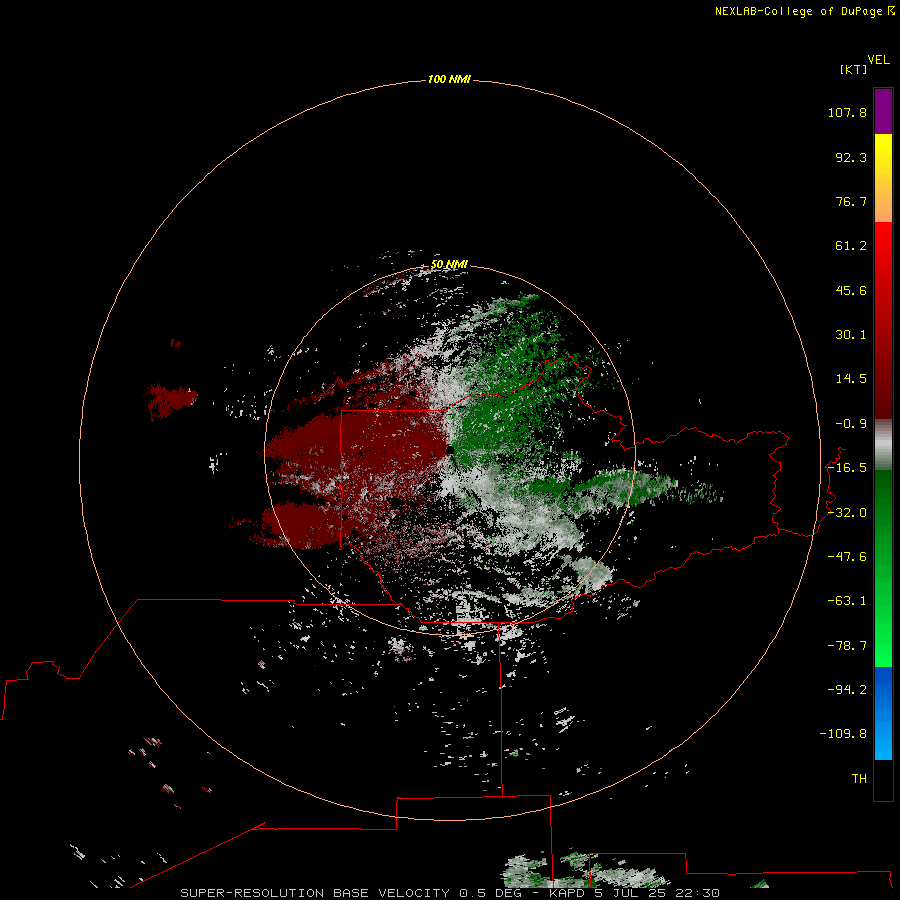Image resolution: width=900 pixels, height=900 pixels.
Task: Click the -0.9 velocity scale value
Action: (851, 424)
